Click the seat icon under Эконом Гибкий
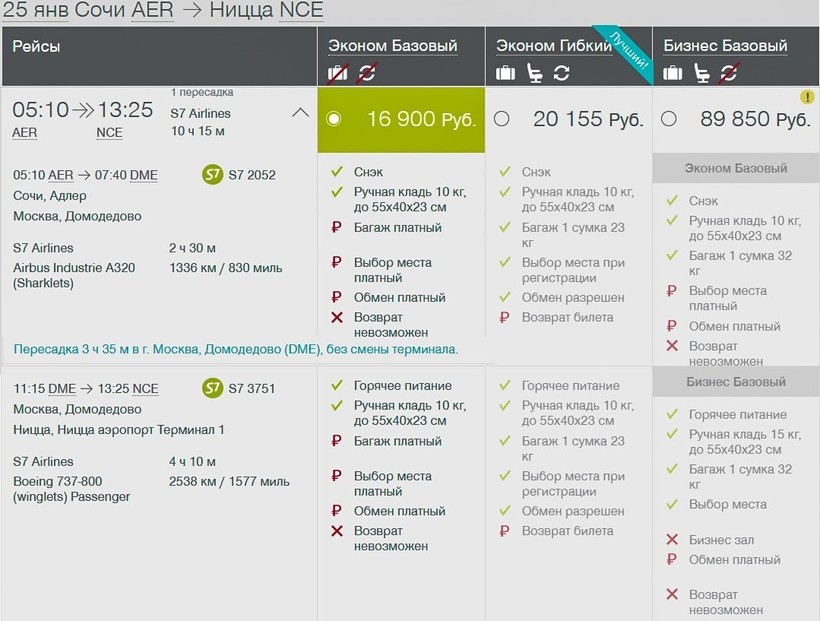 [534, 73]
